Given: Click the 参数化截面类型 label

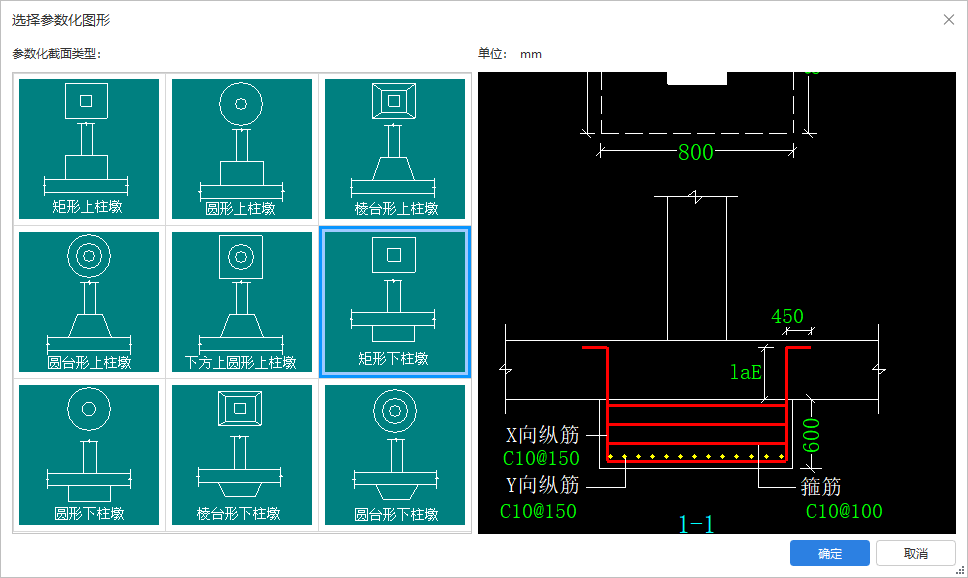Looking at the screenshot, I should pos(57,54).
